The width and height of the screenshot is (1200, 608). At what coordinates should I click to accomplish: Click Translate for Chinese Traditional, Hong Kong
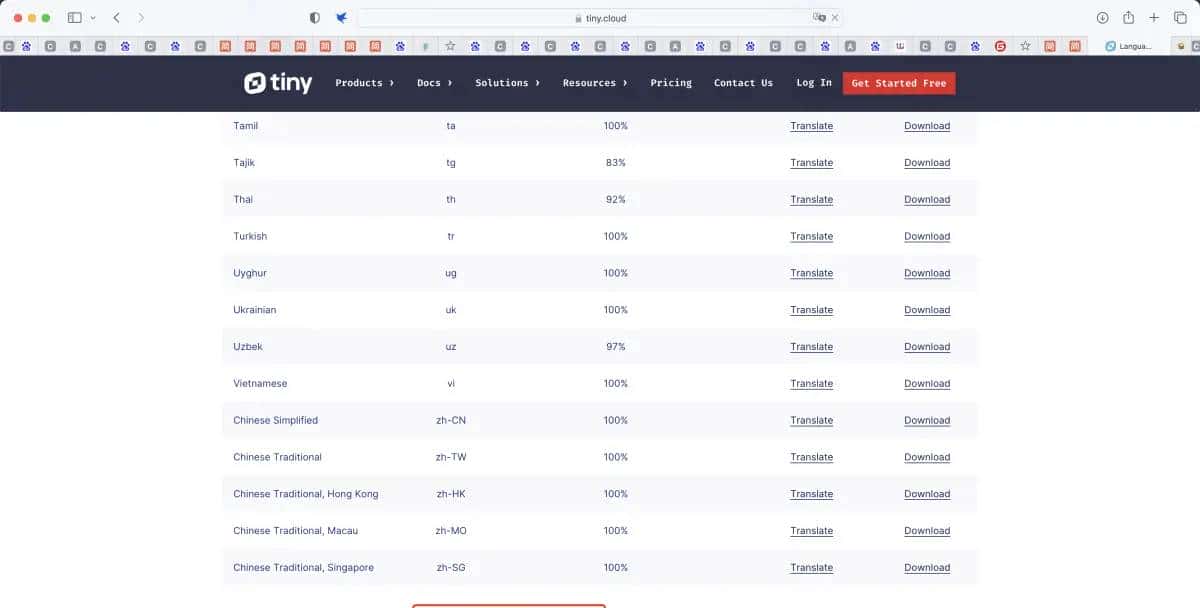tap(811, 494)
